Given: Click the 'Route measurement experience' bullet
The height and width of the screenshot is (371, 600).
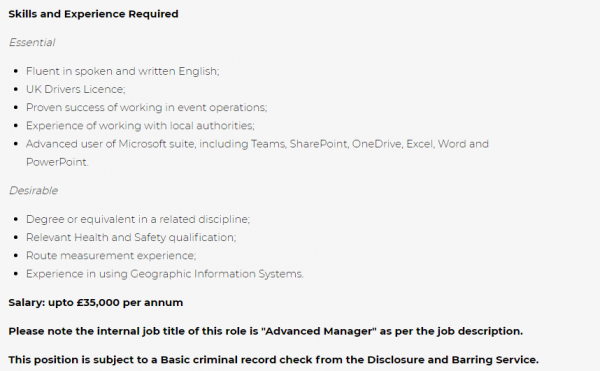Looking at the screenshot, I should 111,255.
